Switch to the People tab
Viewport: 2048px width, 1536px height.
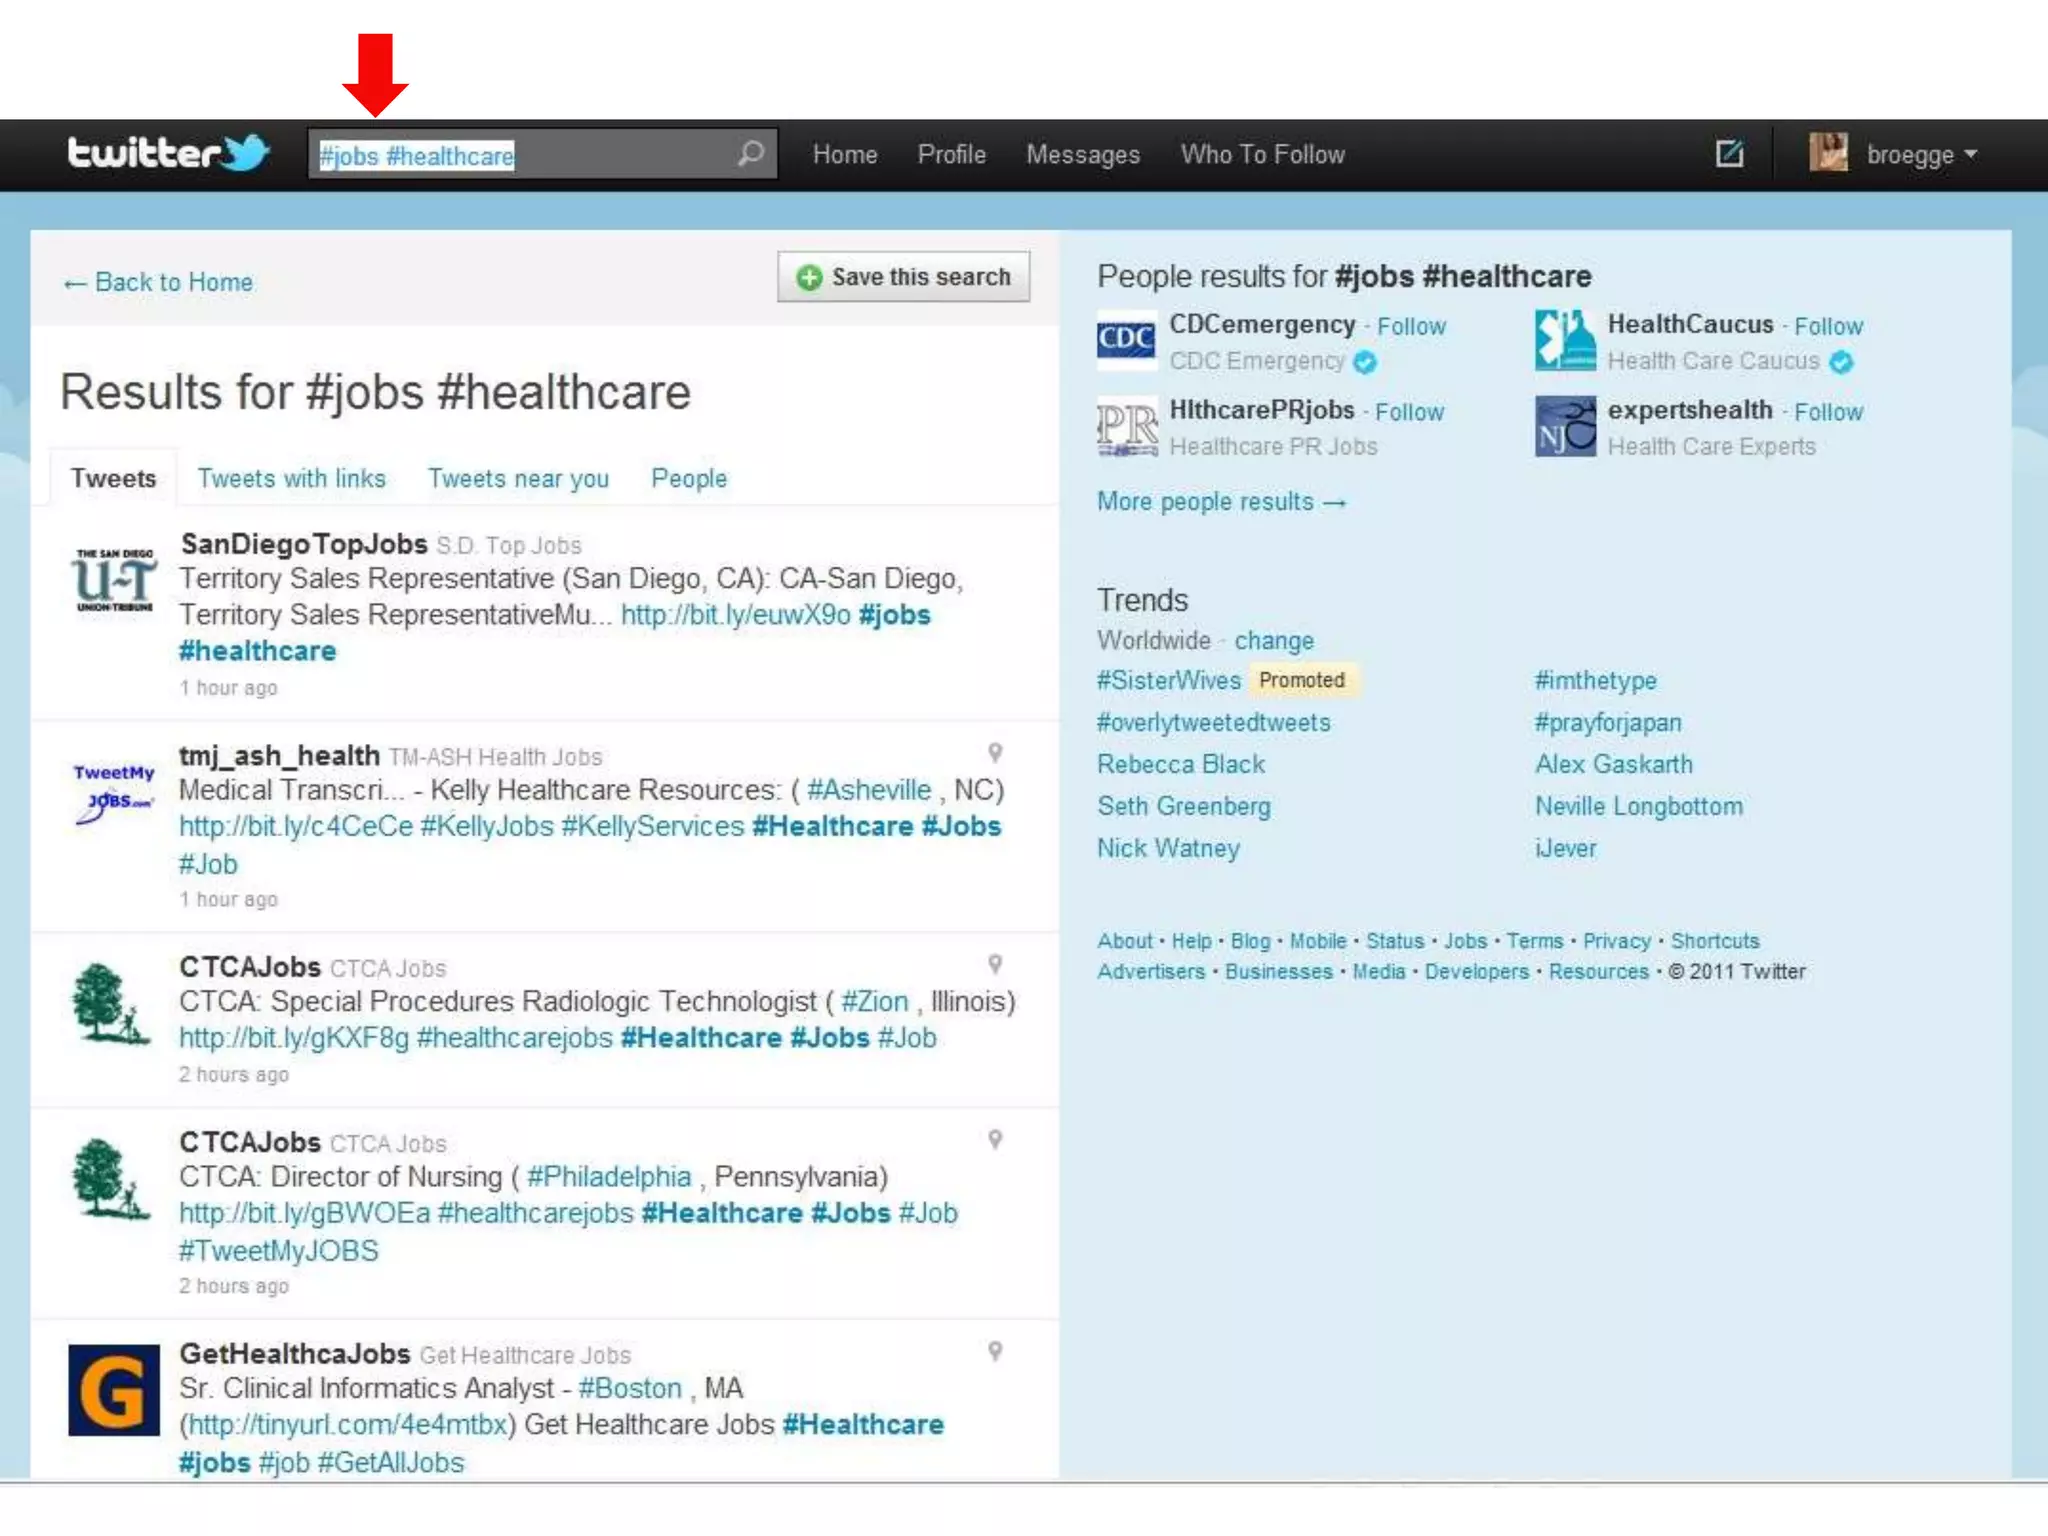(689, 479)
